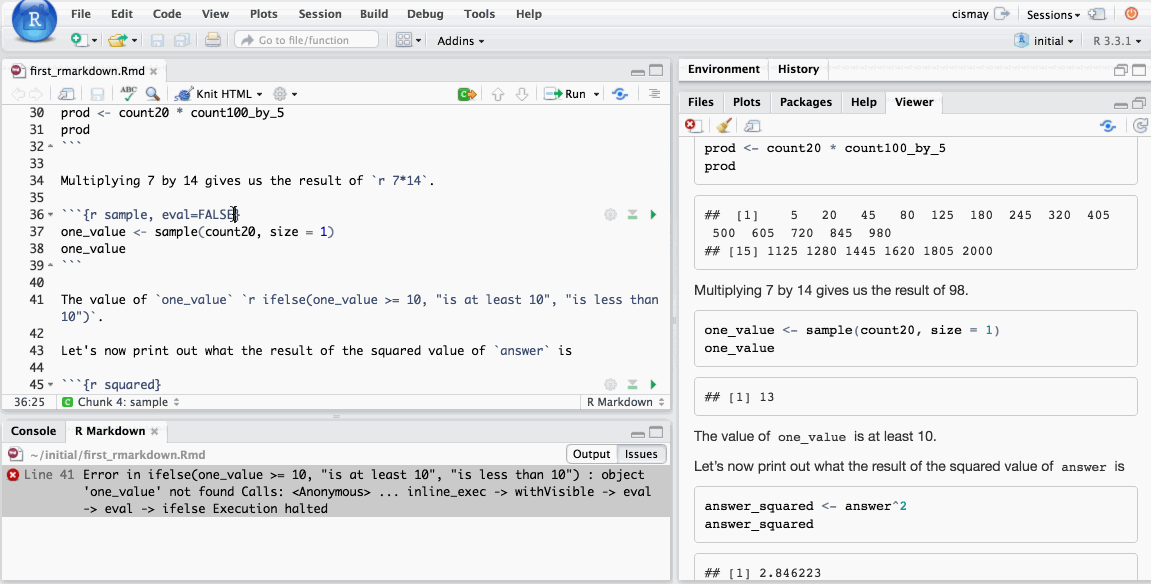Viewport: 1151px width, 584px height.
Task: Open Knit HTML dropdown arrow
Action: (258, 94)
